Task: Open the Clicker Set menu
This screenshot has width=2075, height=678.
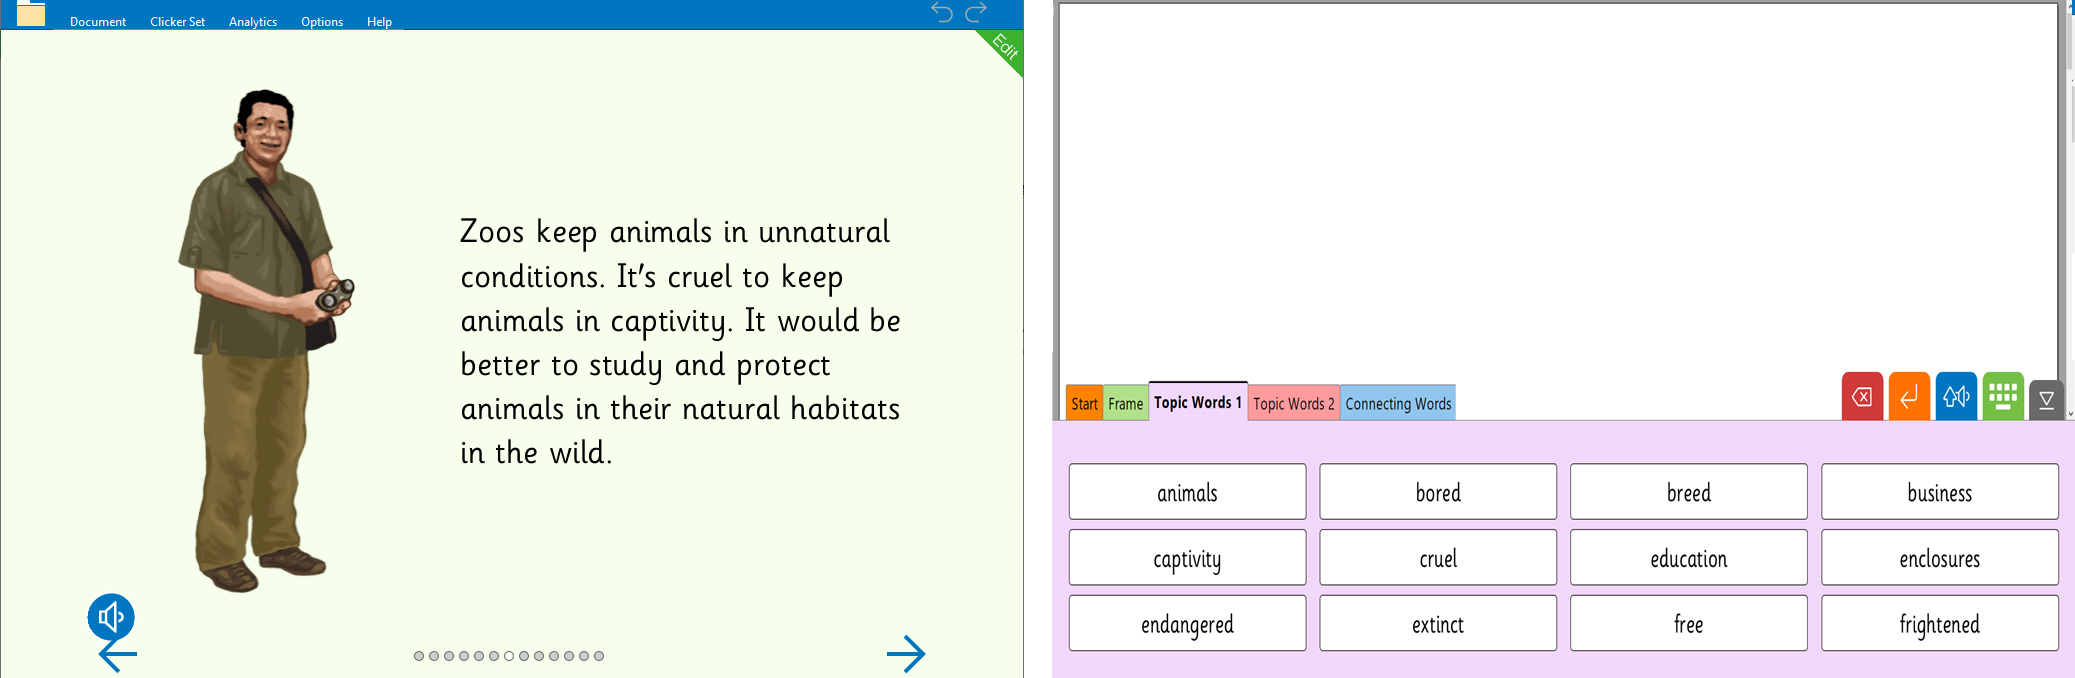Action: pos(177,21)
